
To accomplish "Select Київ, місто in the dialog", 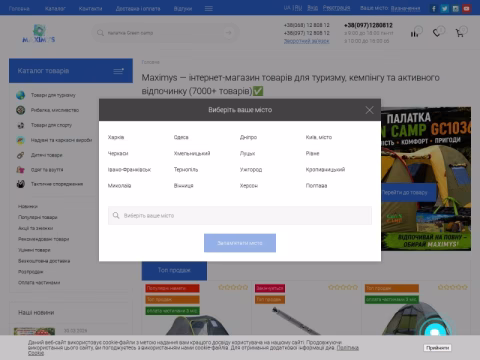I will (319, 137).
